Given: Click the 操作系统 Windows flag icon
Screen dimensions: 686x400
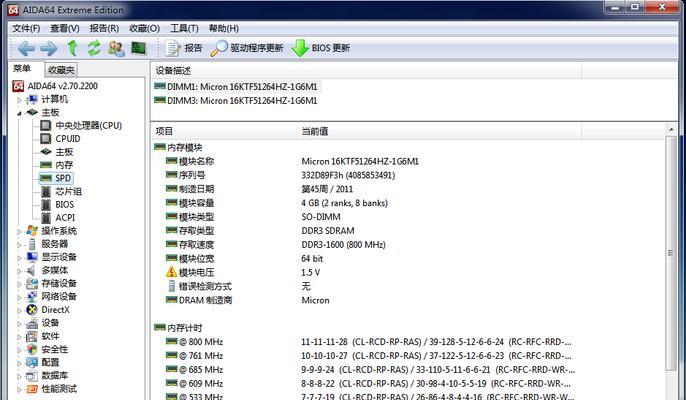Looking at the screenshot, I should pos(32,231).
